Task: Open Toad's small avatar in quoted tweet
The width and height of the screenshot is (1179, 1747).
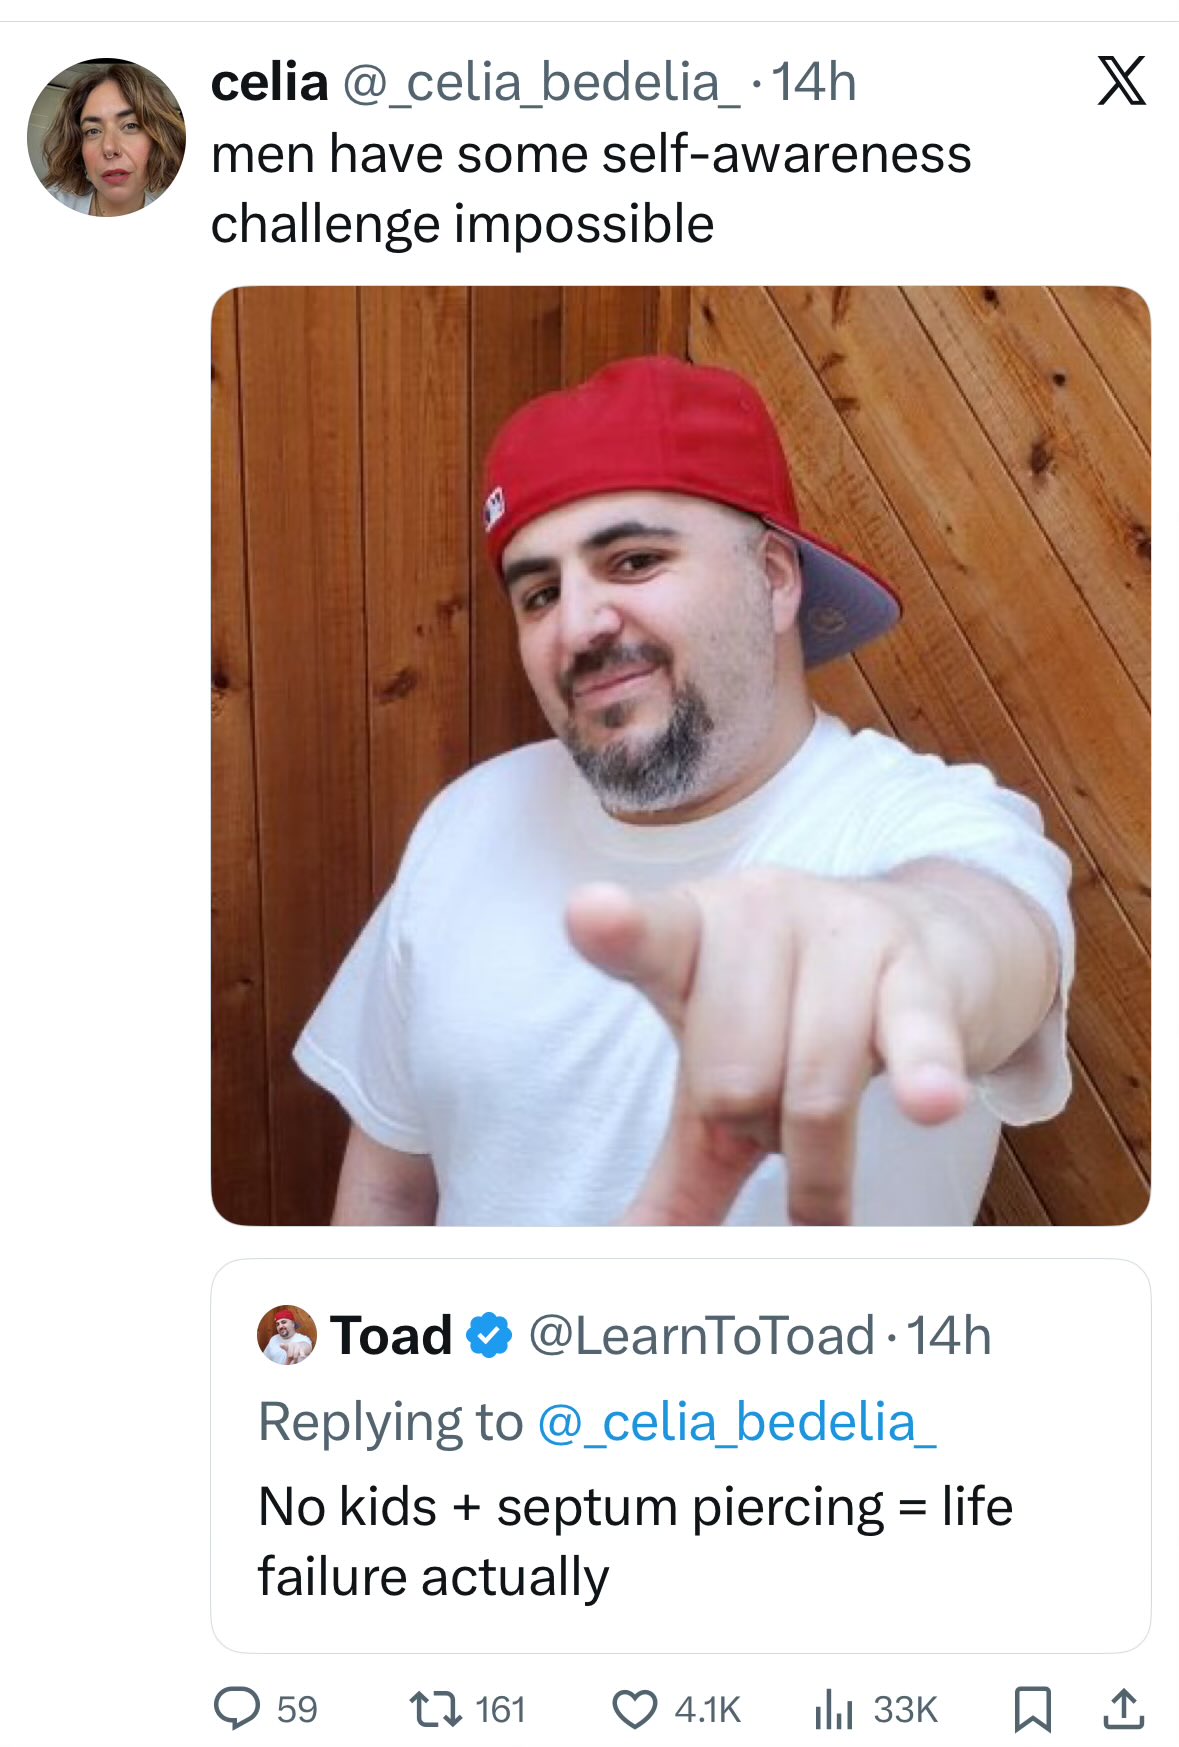Action: tap(286, 1335)
